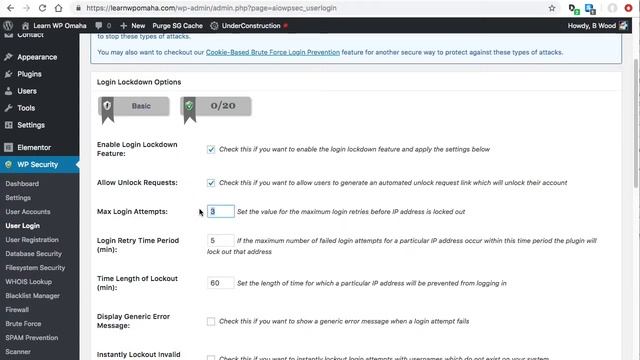Open SPAM Prevention submenu
Screen dimensions: 640x360
[31, 338]
